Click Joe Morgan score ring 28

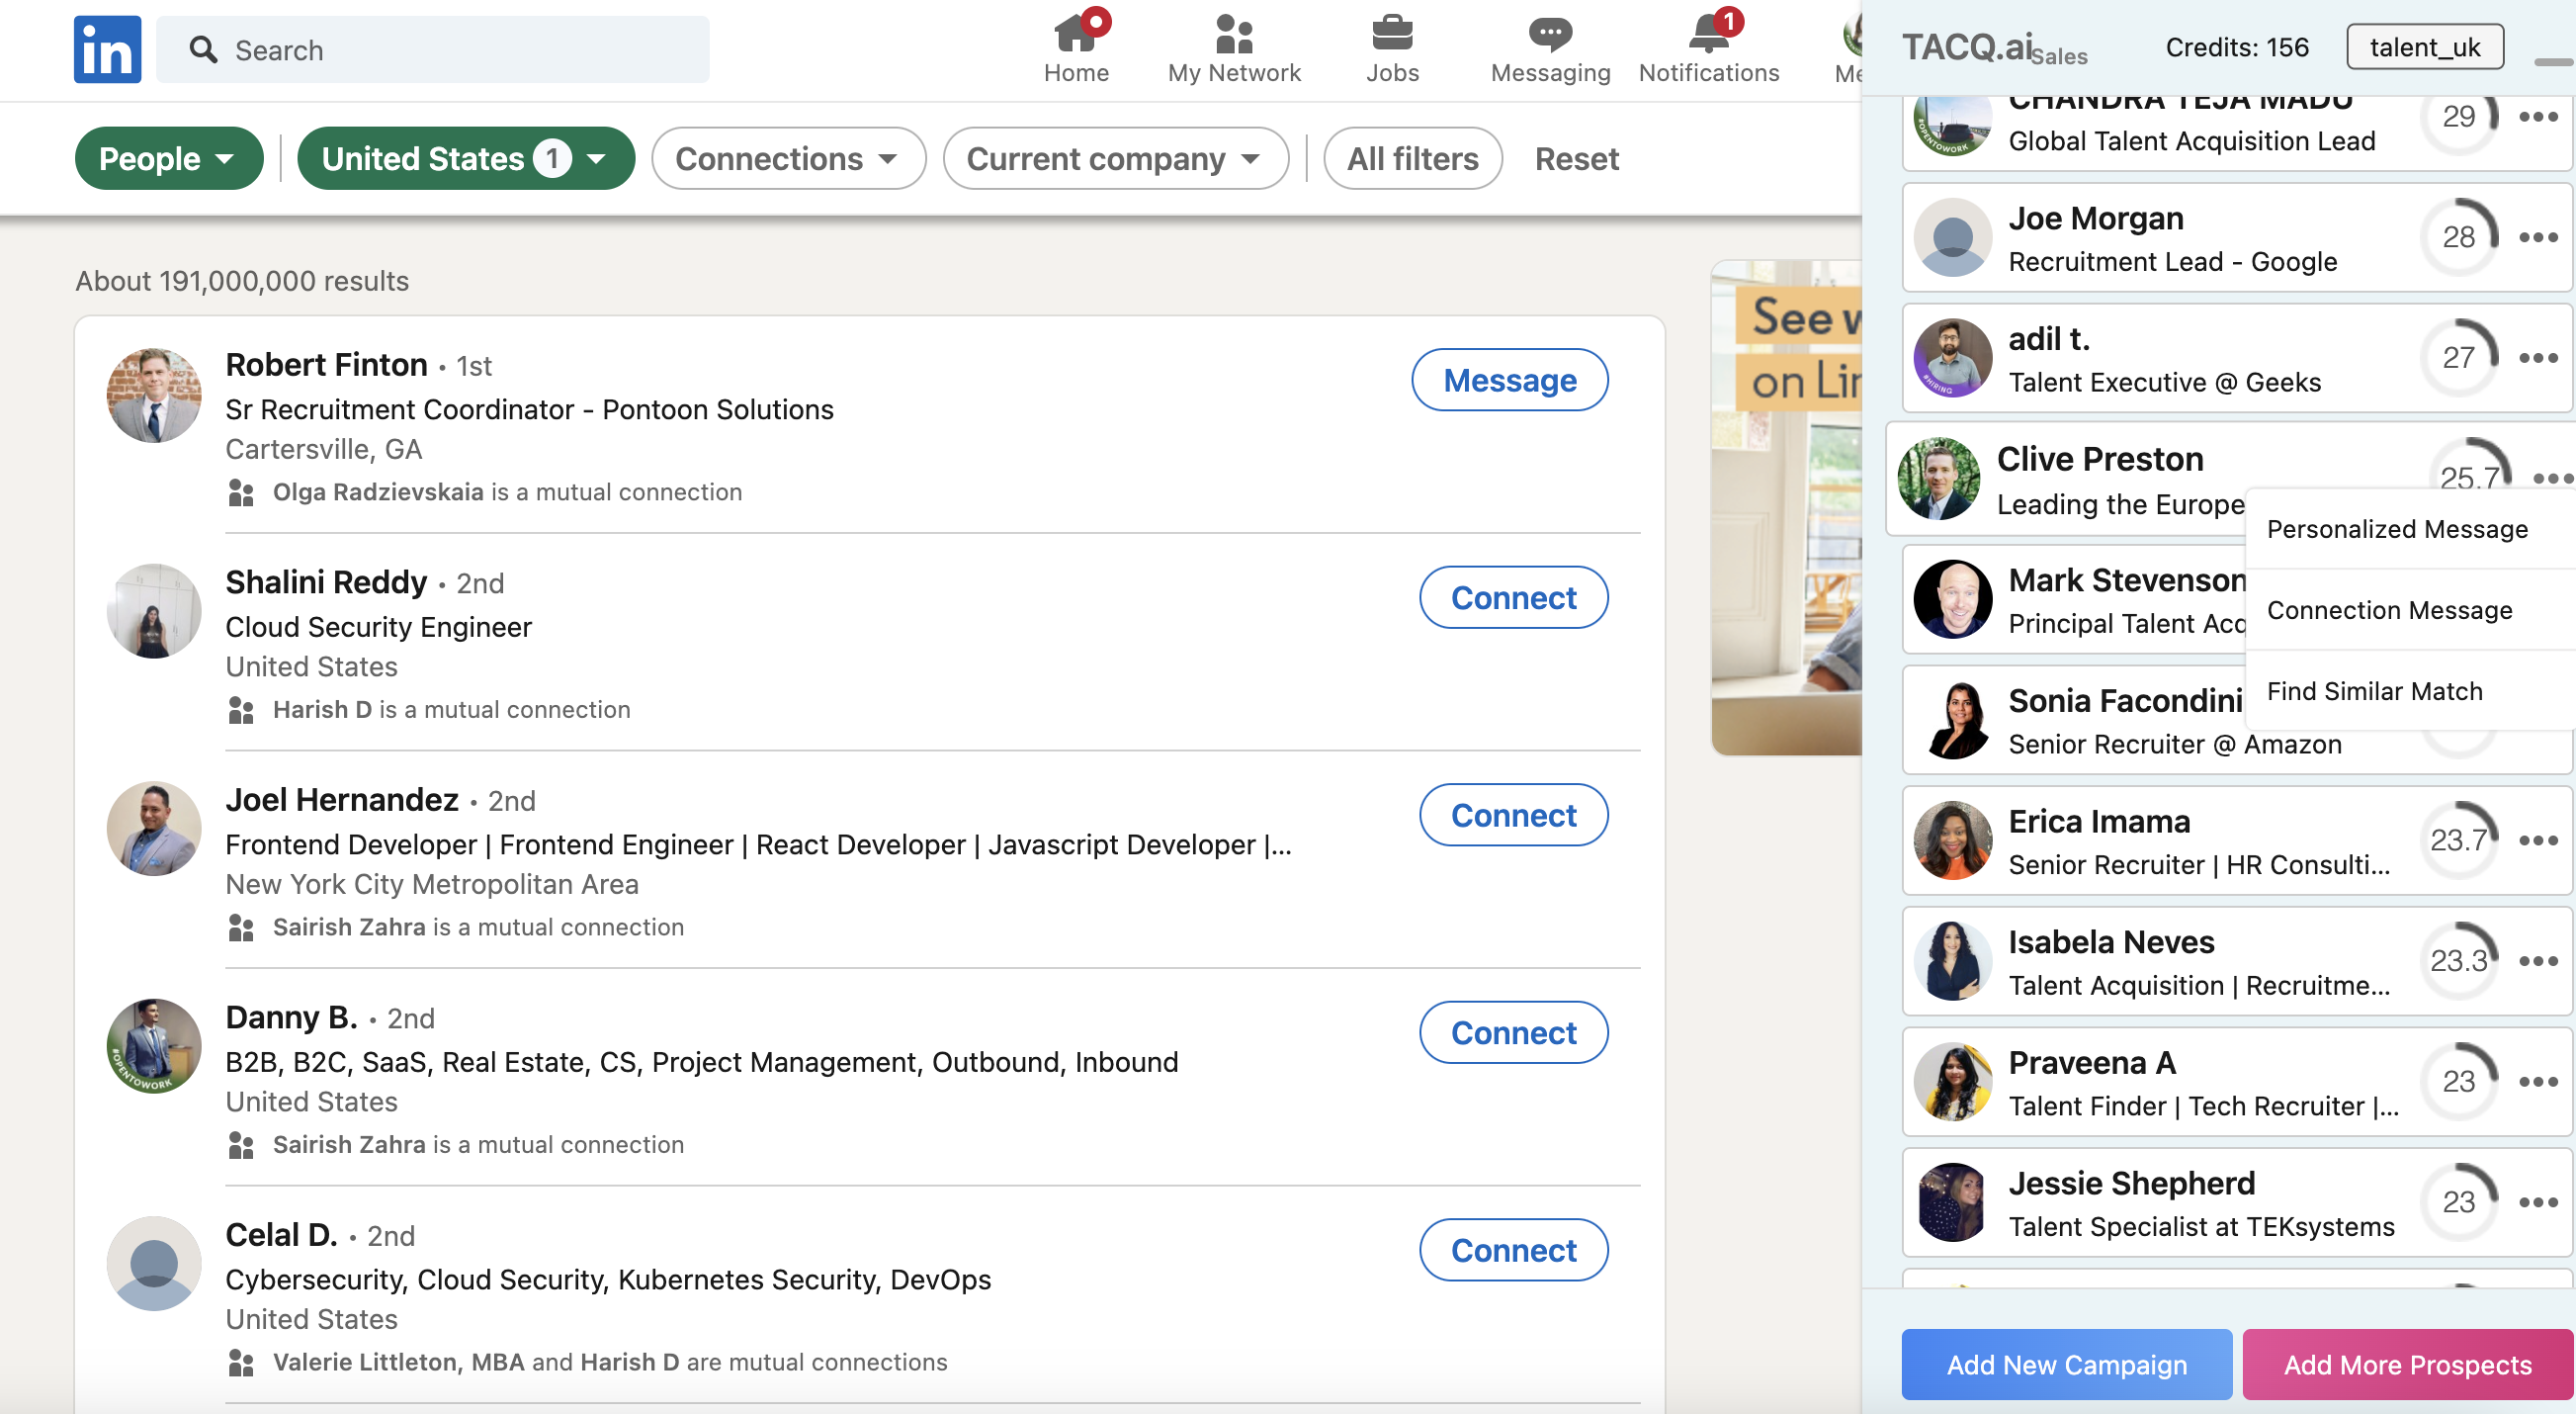(2459, 237)
